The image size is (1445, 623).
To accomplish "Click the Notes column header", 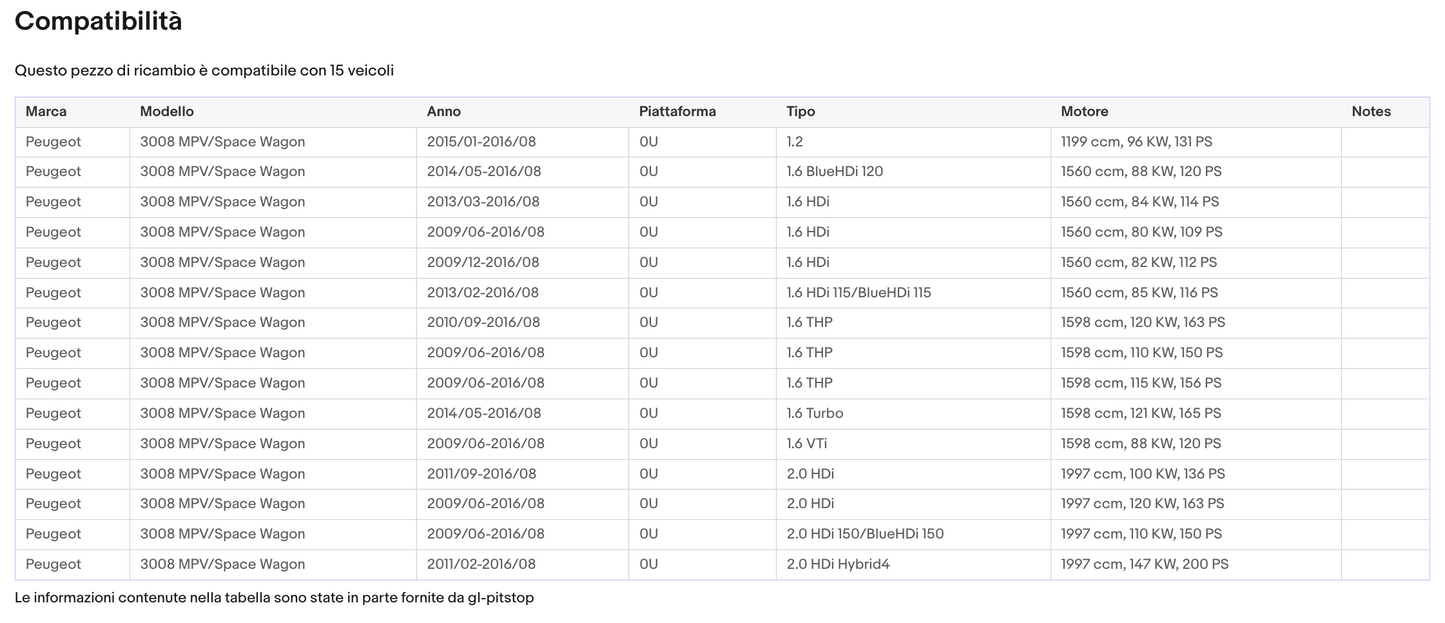I will (x=1371, y=112).
